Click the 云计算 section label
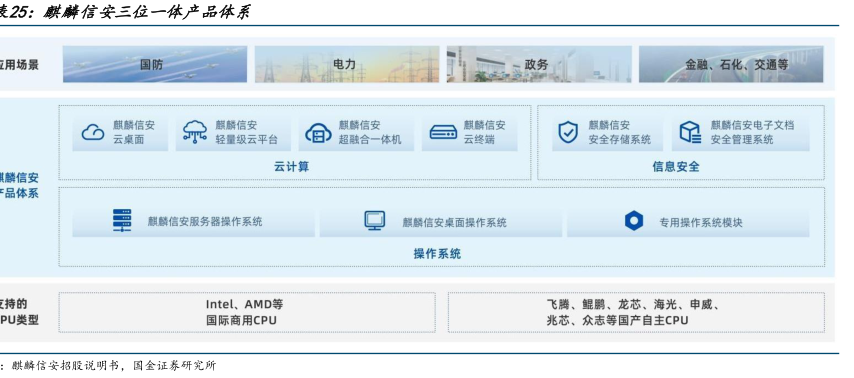Viewport: 854px width, 378px height. (291, 167)
